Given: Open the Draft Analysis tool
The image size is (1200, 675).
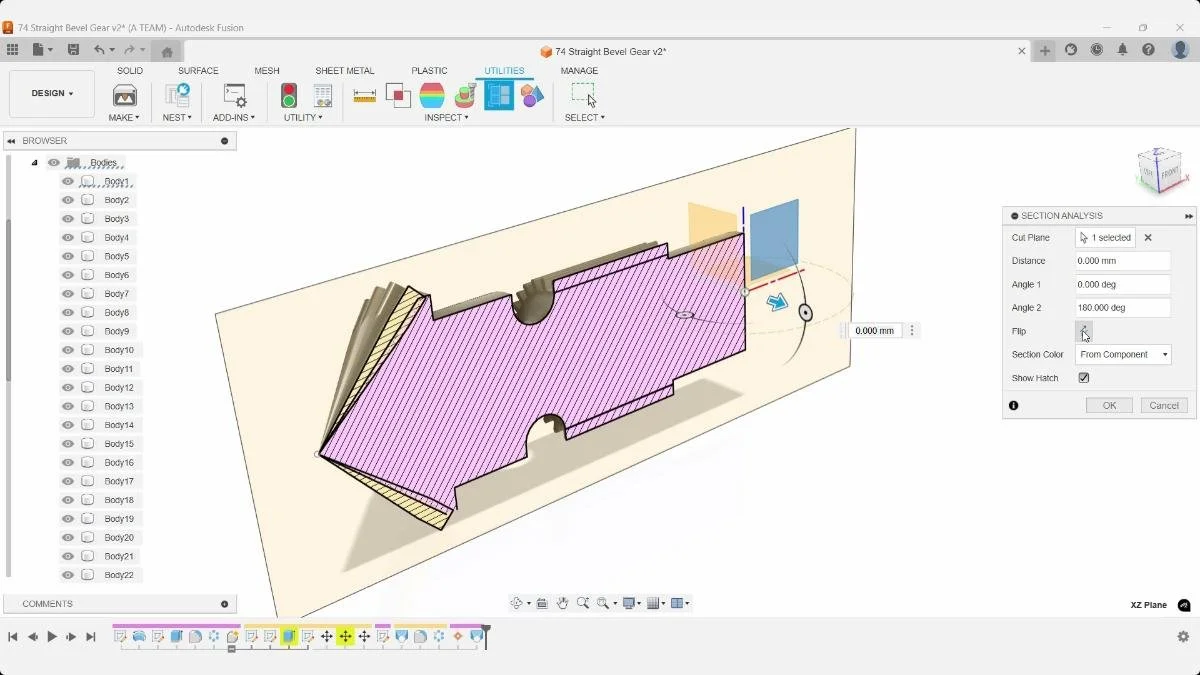Looking at the screenshot, I should pyautogui.click(x=465, y=96).
